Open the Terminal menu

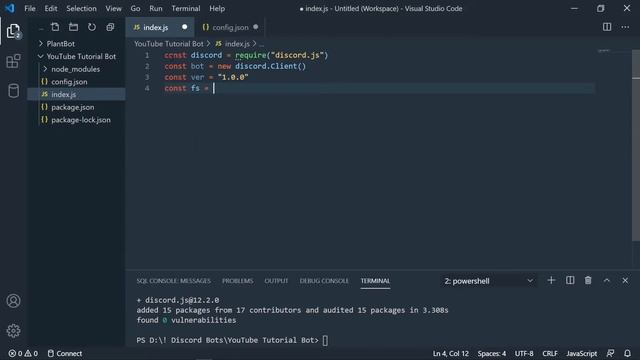pos(186,8)
